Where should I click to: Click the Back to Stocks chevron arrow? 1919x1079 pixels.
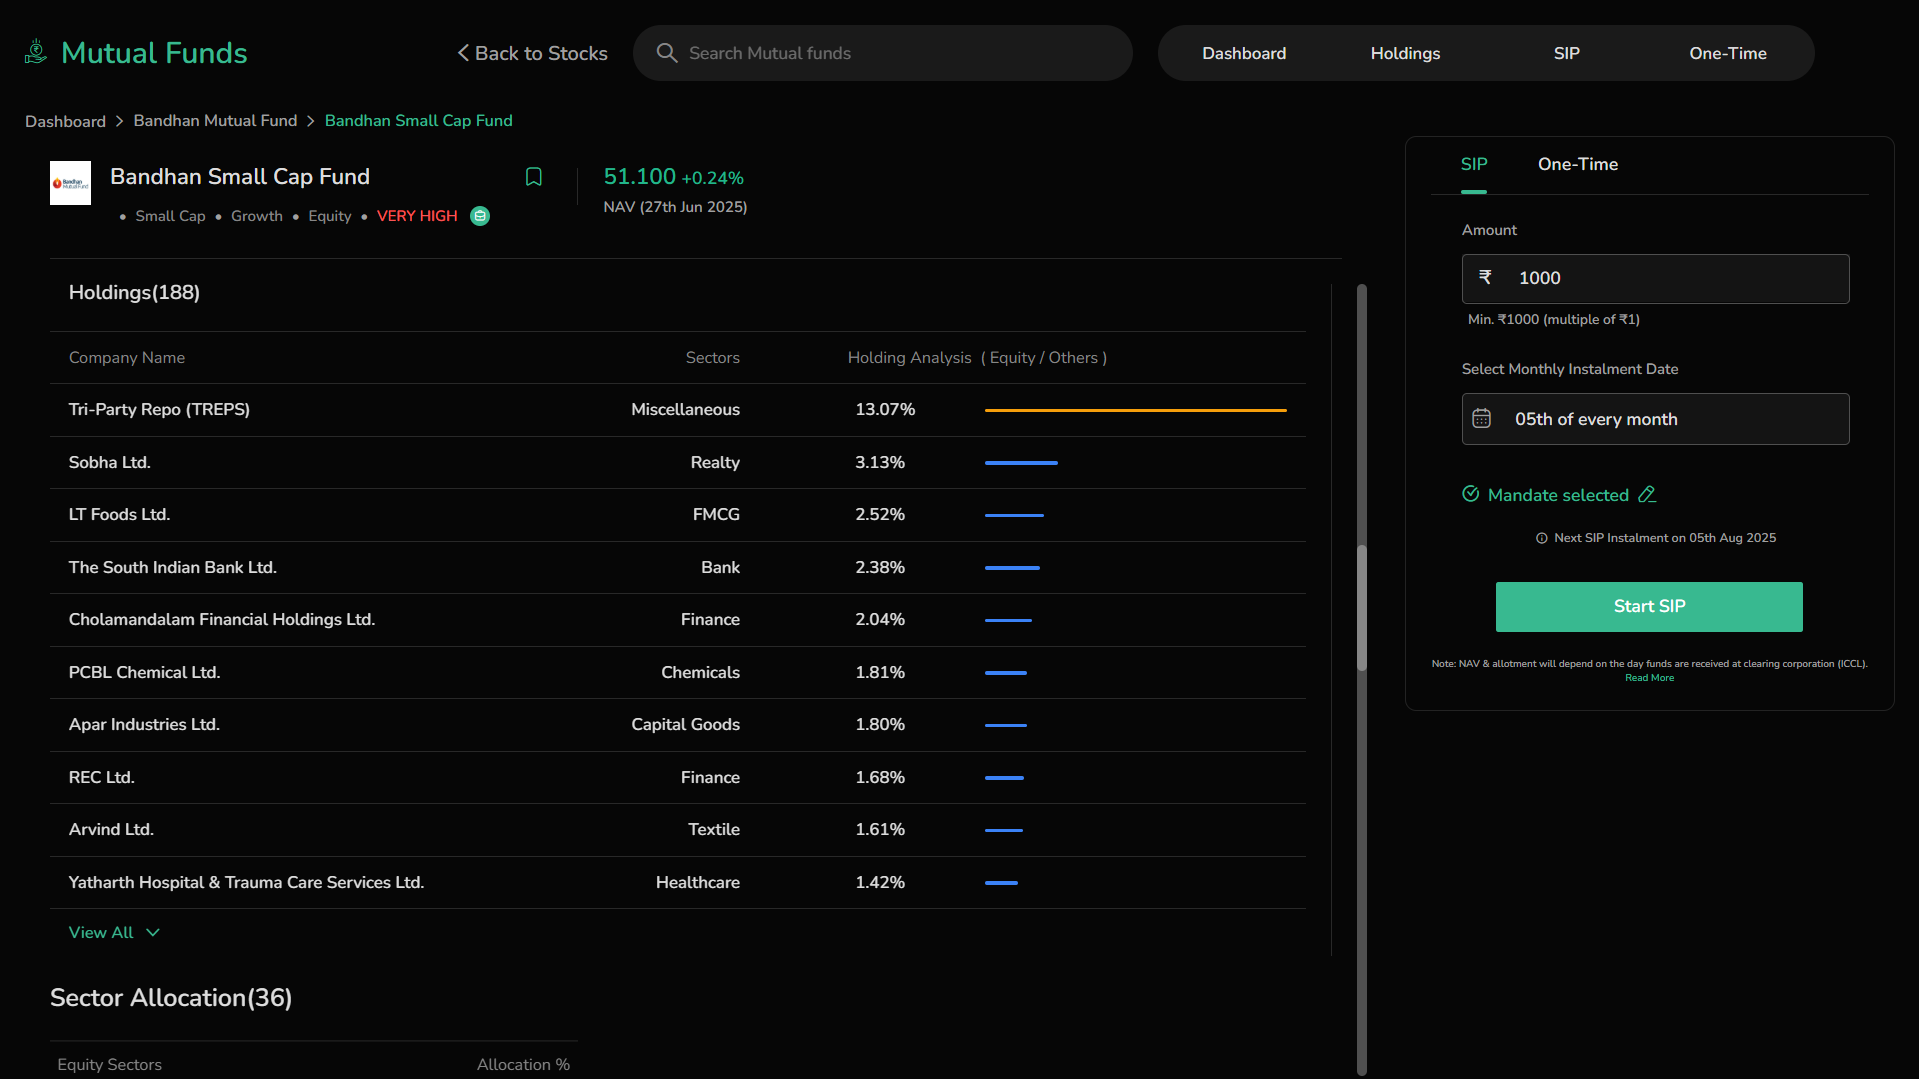coord(463,53)
